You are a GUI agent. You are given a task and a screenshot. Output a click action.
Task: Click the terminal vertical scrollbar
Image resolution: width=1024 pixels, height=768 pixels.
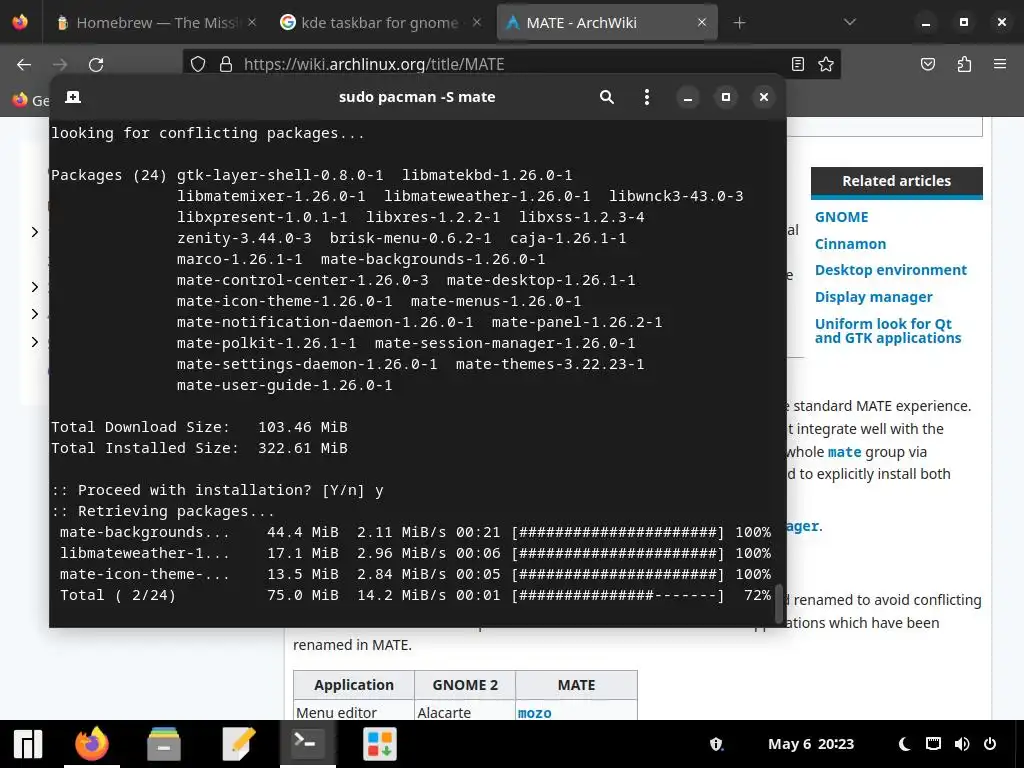coord(778,604)
